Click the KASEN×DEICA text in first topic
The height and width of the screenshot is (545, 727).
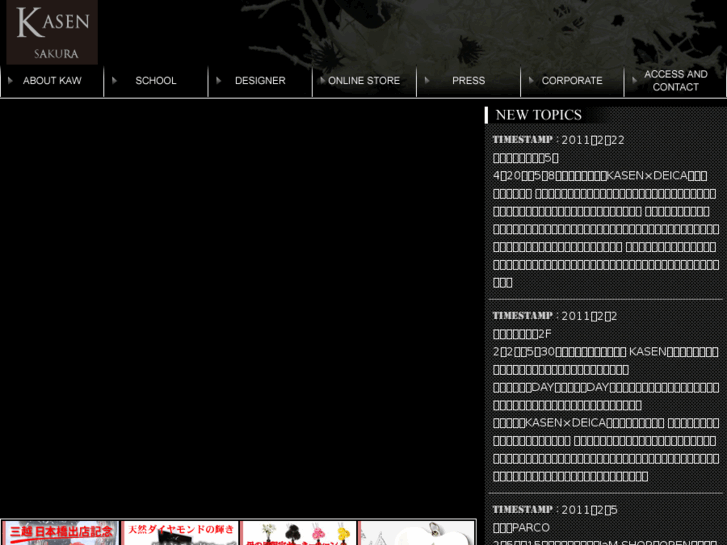647,176
